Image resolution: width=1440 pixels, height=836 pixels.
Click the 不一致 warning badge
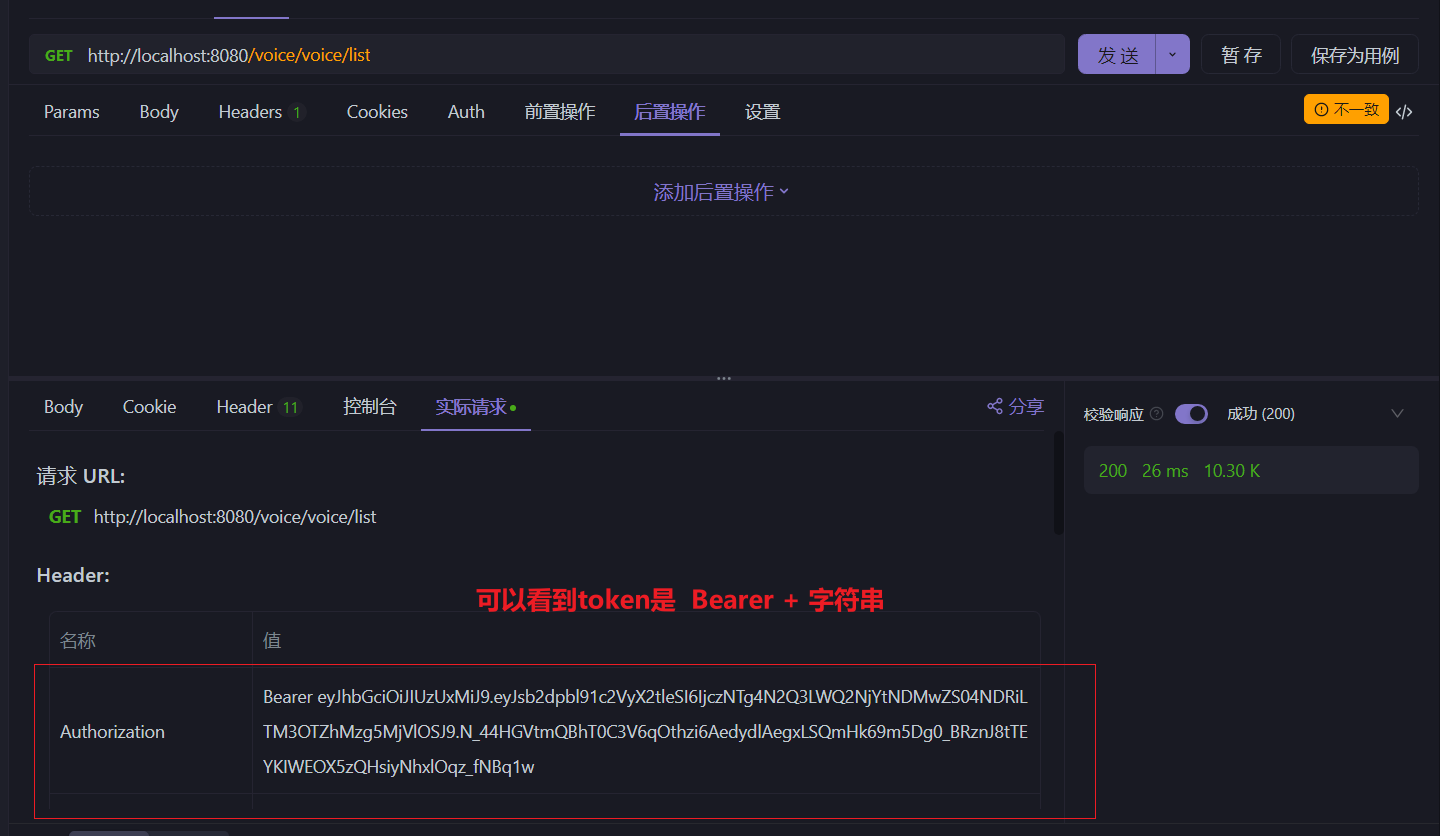tap(1346, 109)
